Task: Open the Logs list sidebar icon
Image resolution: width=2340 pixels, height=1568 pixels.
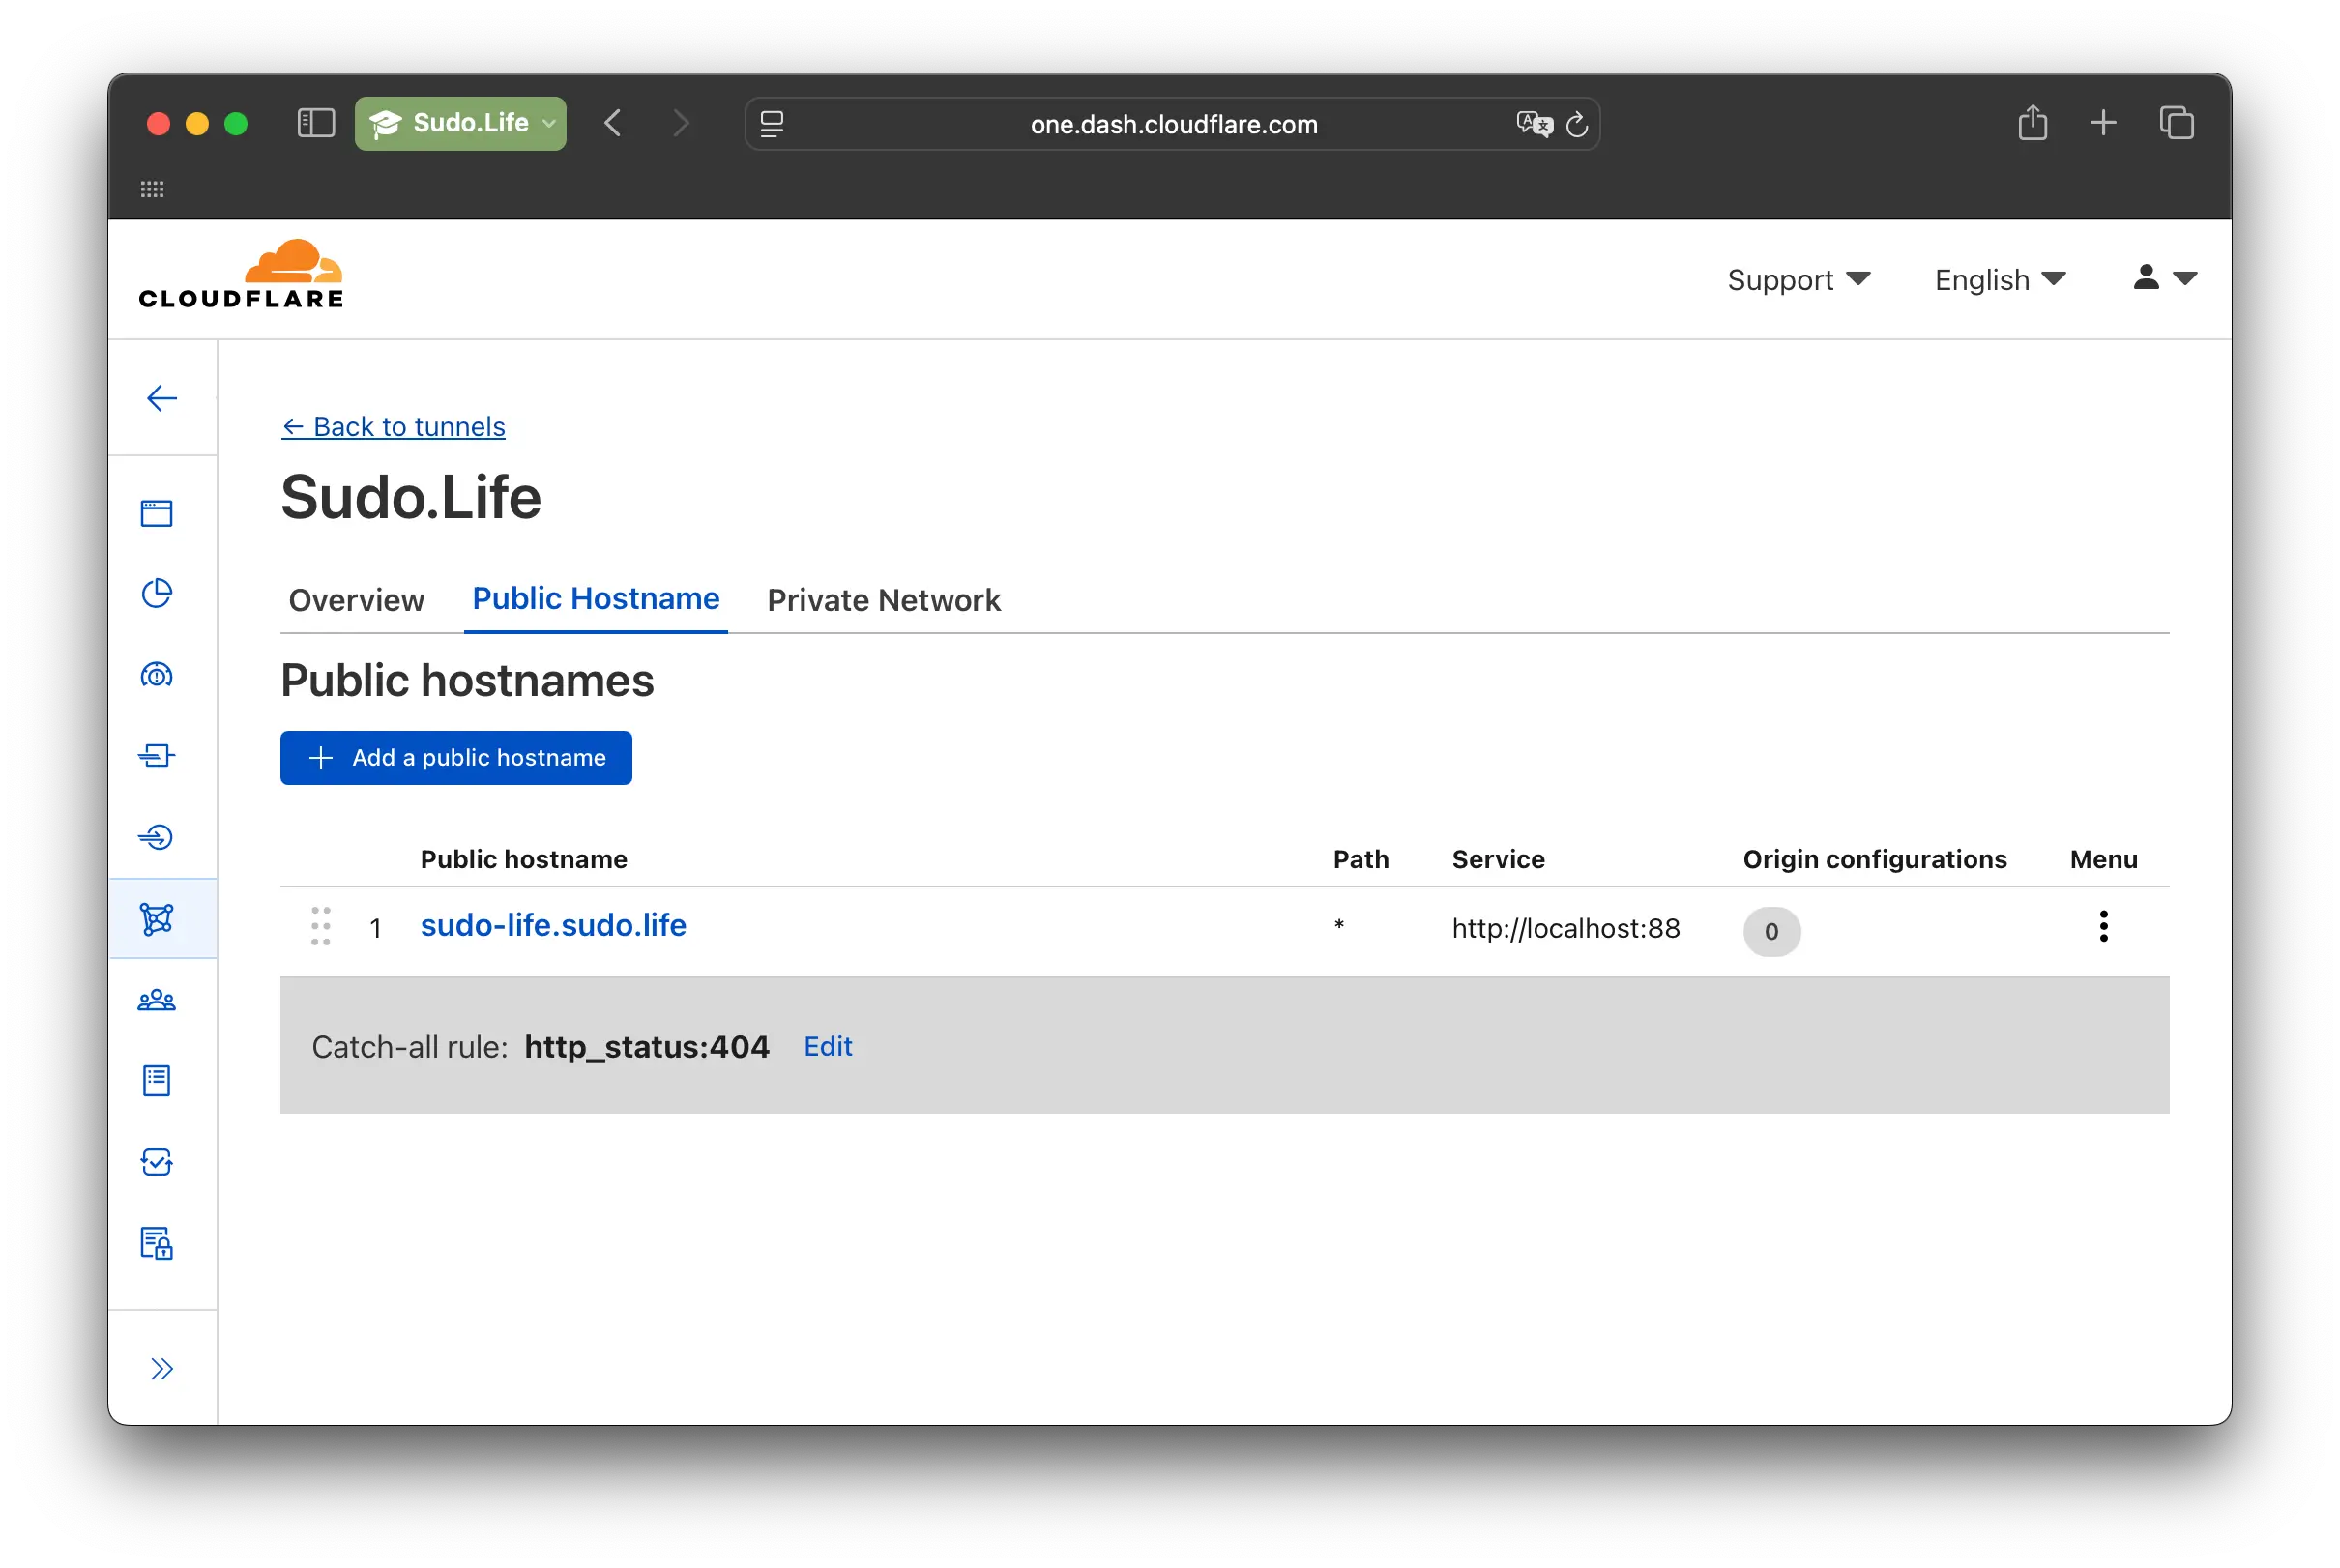Action: tap(157, 1080)
